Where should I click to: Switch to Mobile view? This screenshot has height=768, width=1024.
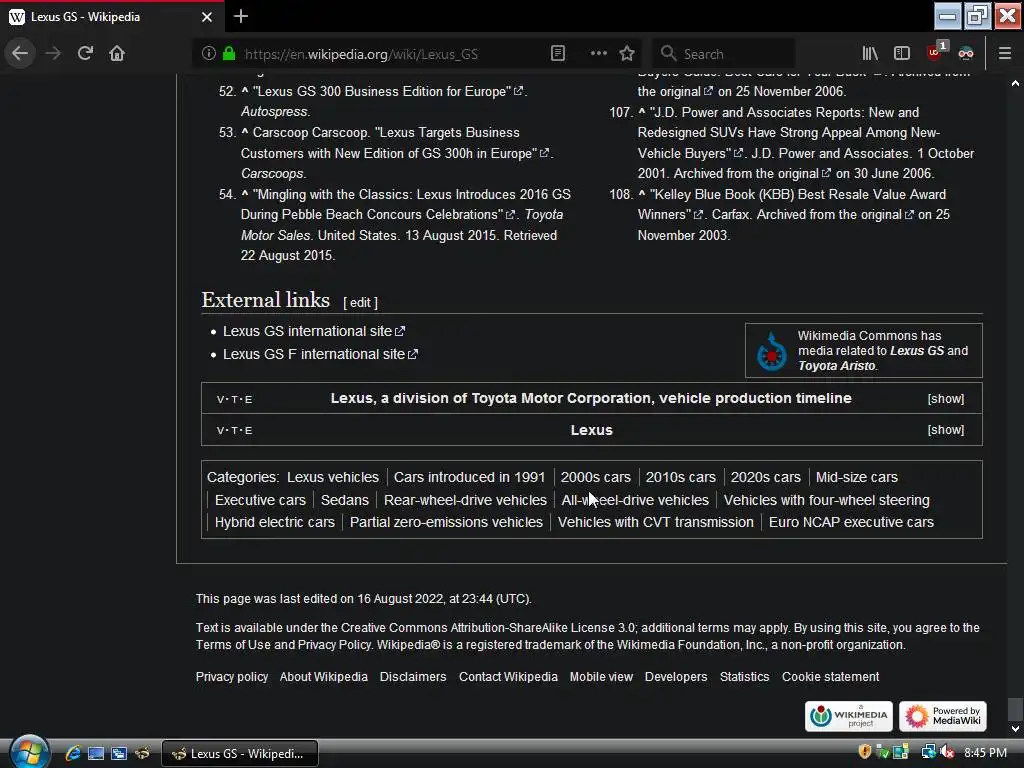click(601, 677)
